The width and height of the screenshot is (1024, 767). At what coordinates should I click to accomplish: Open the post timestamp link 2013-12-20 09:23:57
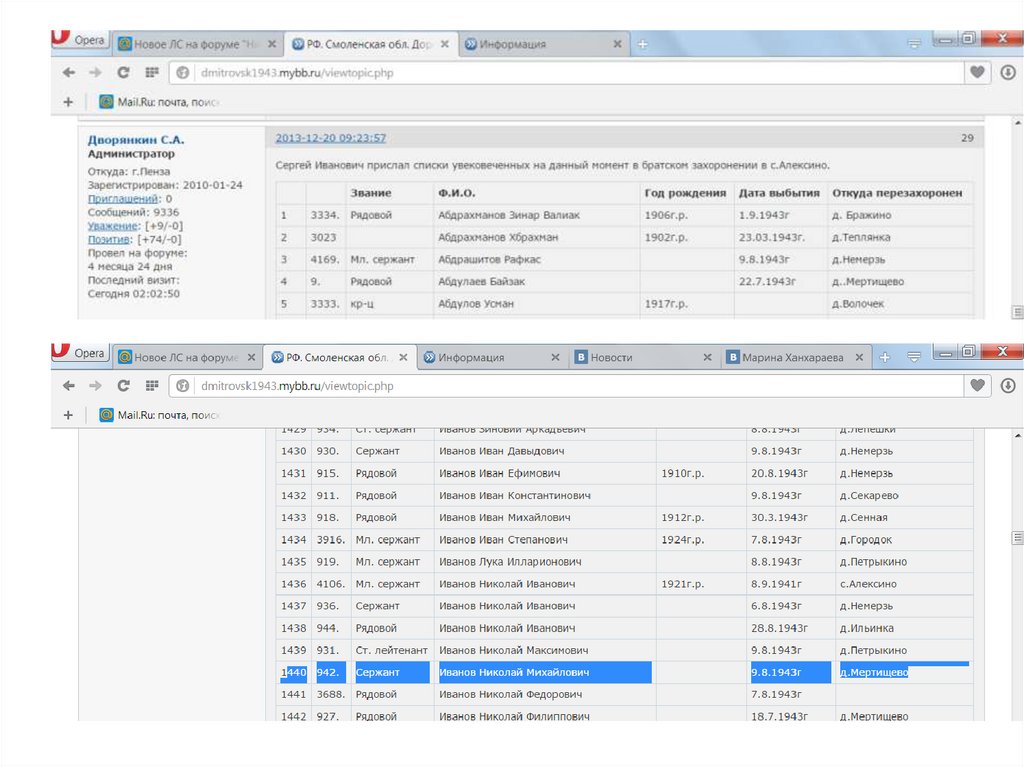330,138
